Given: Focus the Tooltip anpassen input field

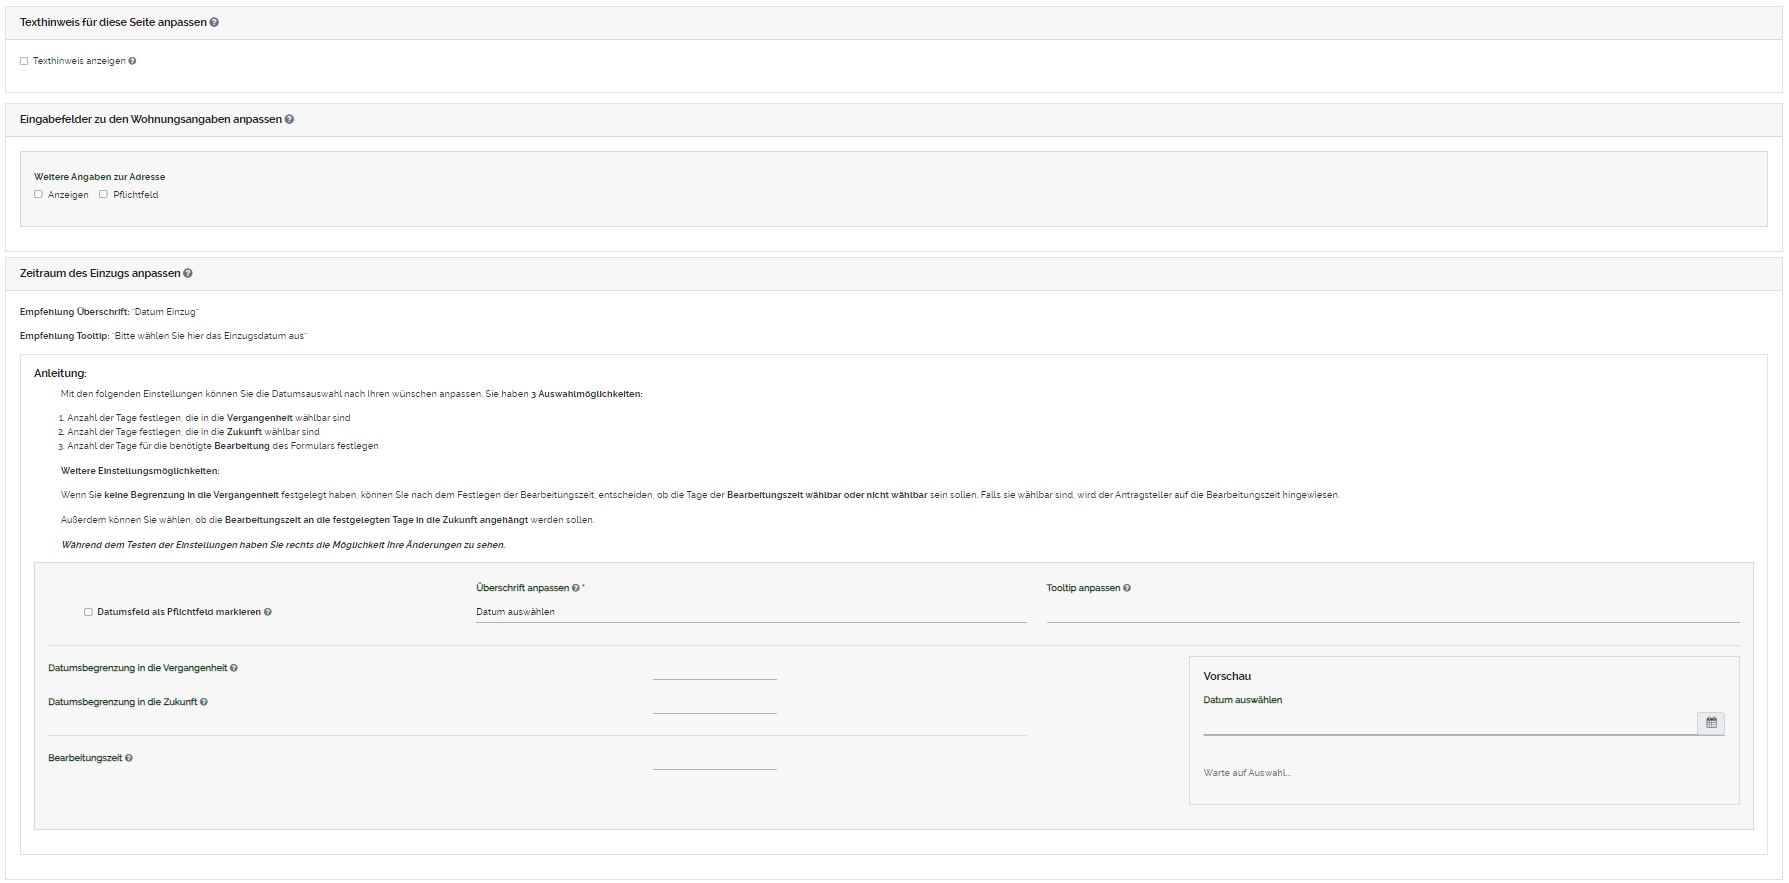Looking at the screenshot, I should click(x=1392, y=612).
